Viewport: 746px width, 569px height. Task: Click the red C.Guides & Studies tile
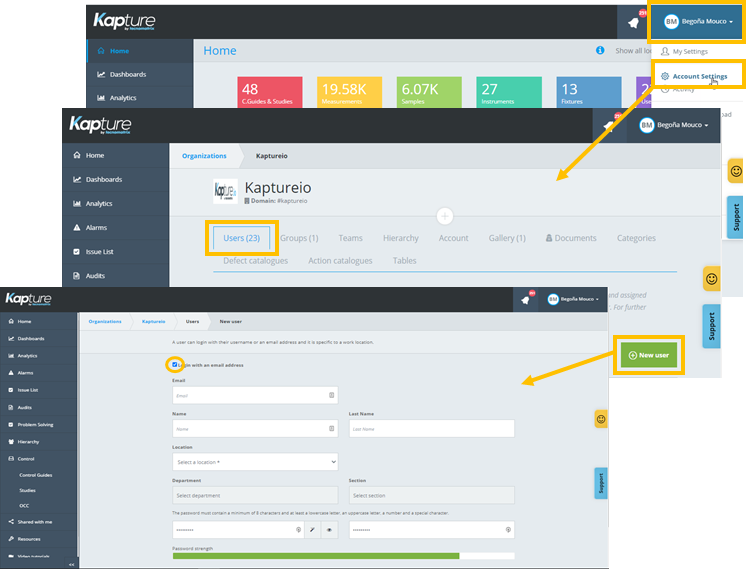[x=270, y=92]
